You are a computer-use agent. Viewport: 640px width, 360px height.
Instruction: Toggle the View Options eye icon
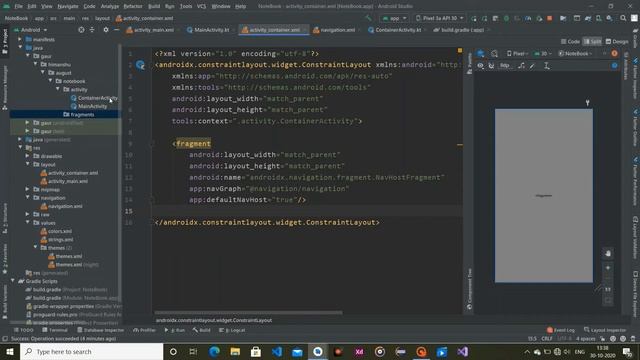(x=480, y=65)
